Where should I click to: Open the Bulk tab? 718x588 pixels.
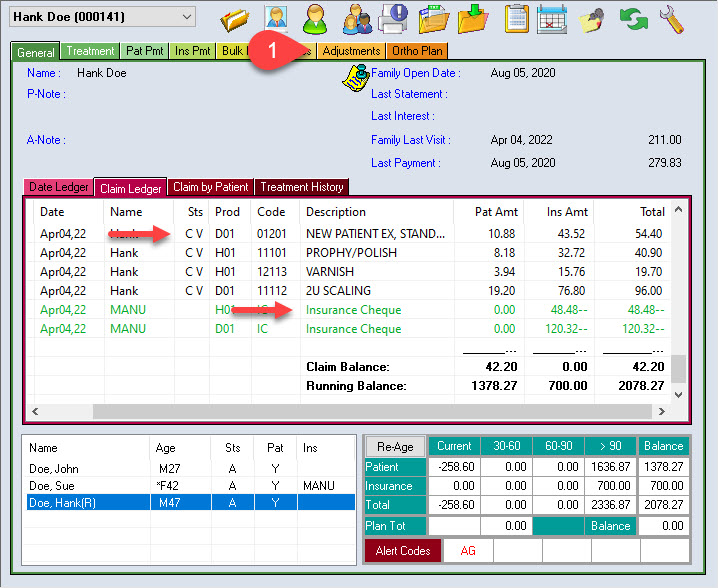234,51
